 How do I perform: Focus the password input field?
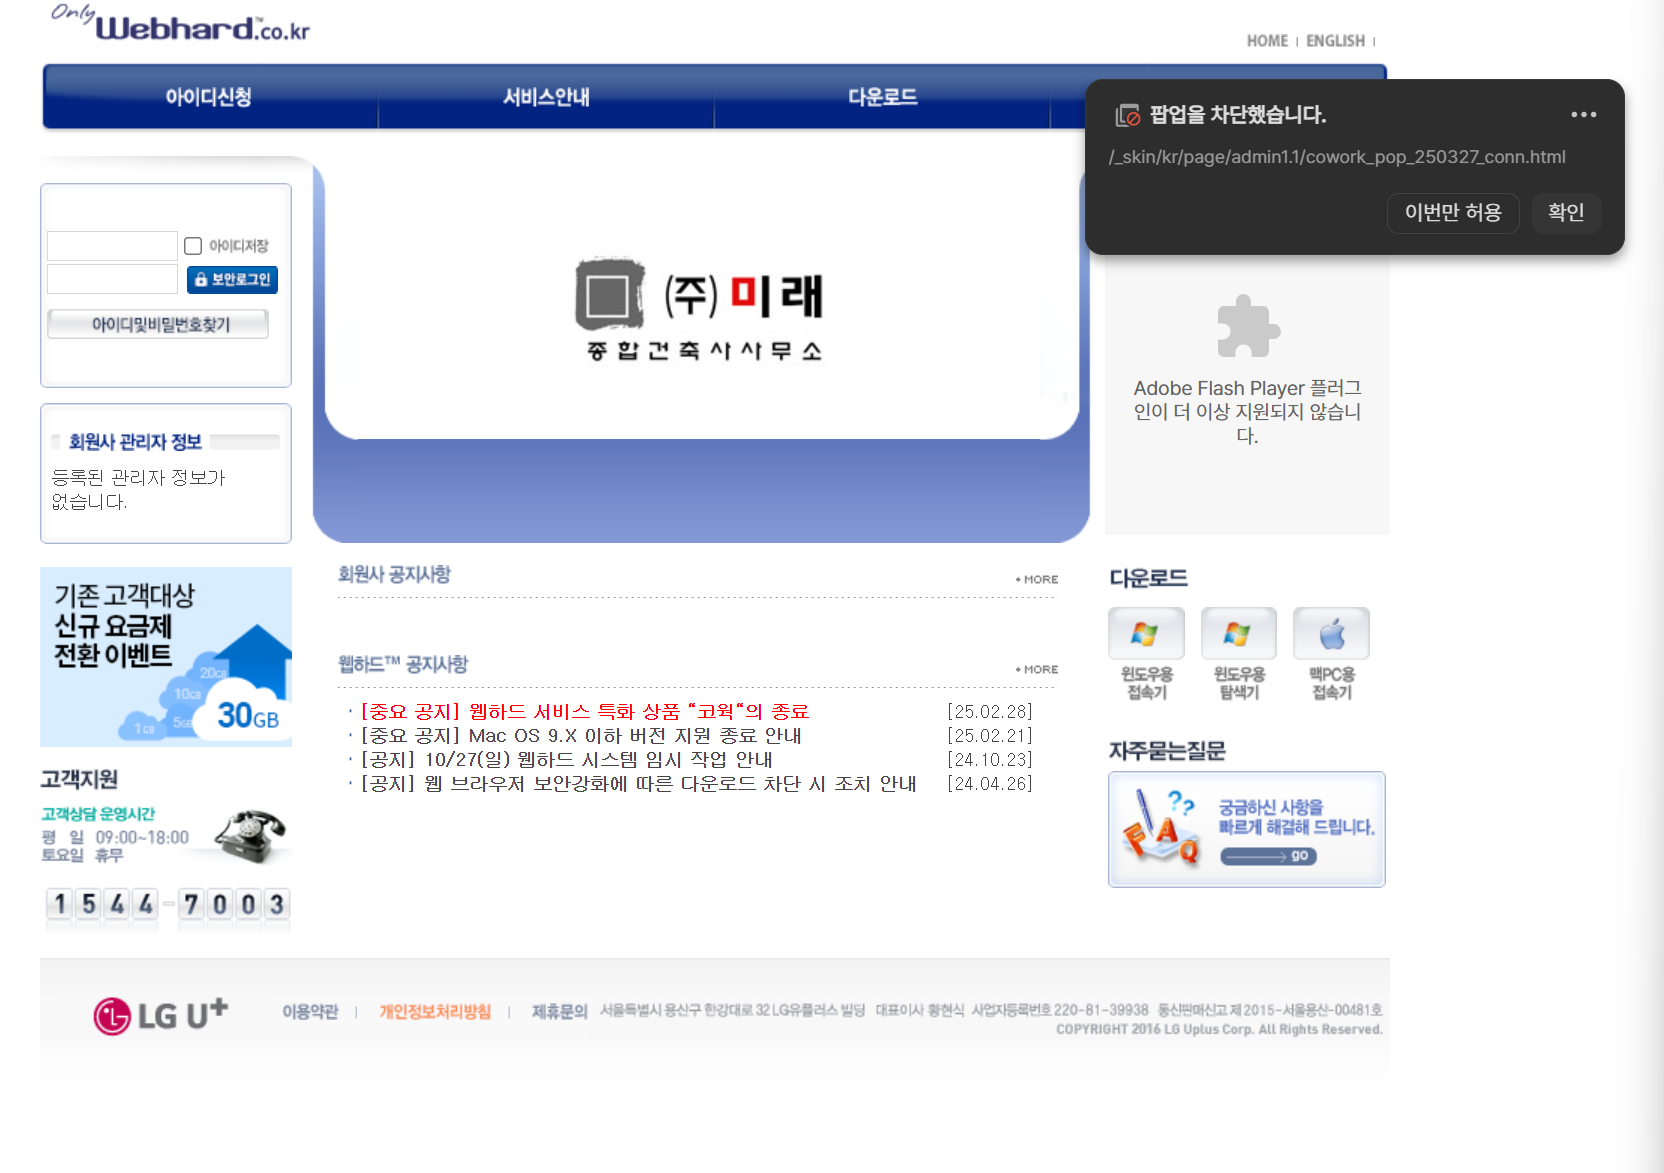click(112, 279)
